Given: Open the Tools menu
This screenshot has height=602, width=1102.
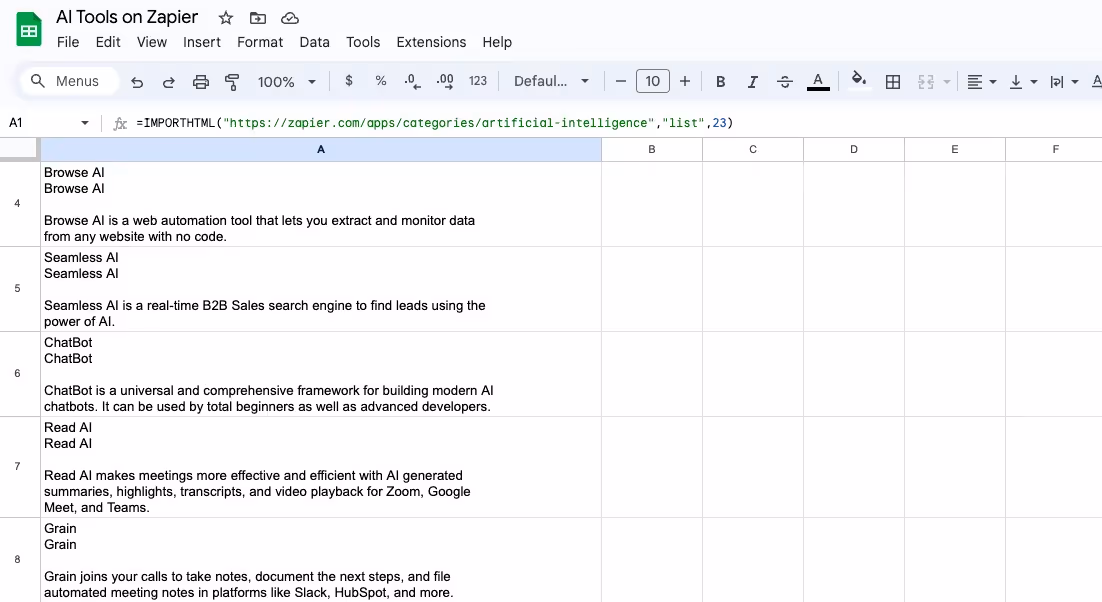Looking at the screenshot, I should point(363,42).
